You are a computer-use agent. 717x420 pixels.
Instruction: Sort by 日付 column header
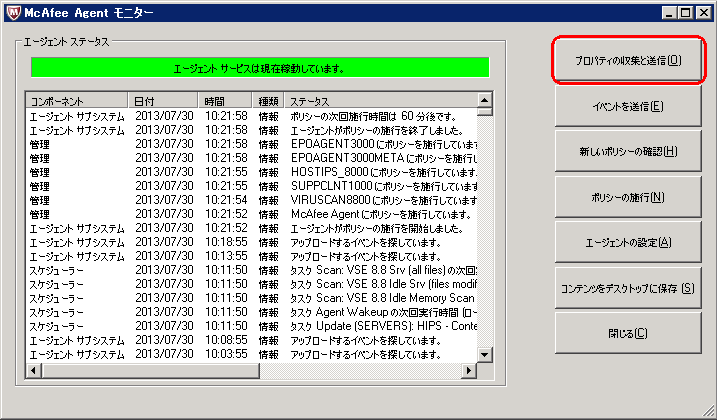click(163, 101)
